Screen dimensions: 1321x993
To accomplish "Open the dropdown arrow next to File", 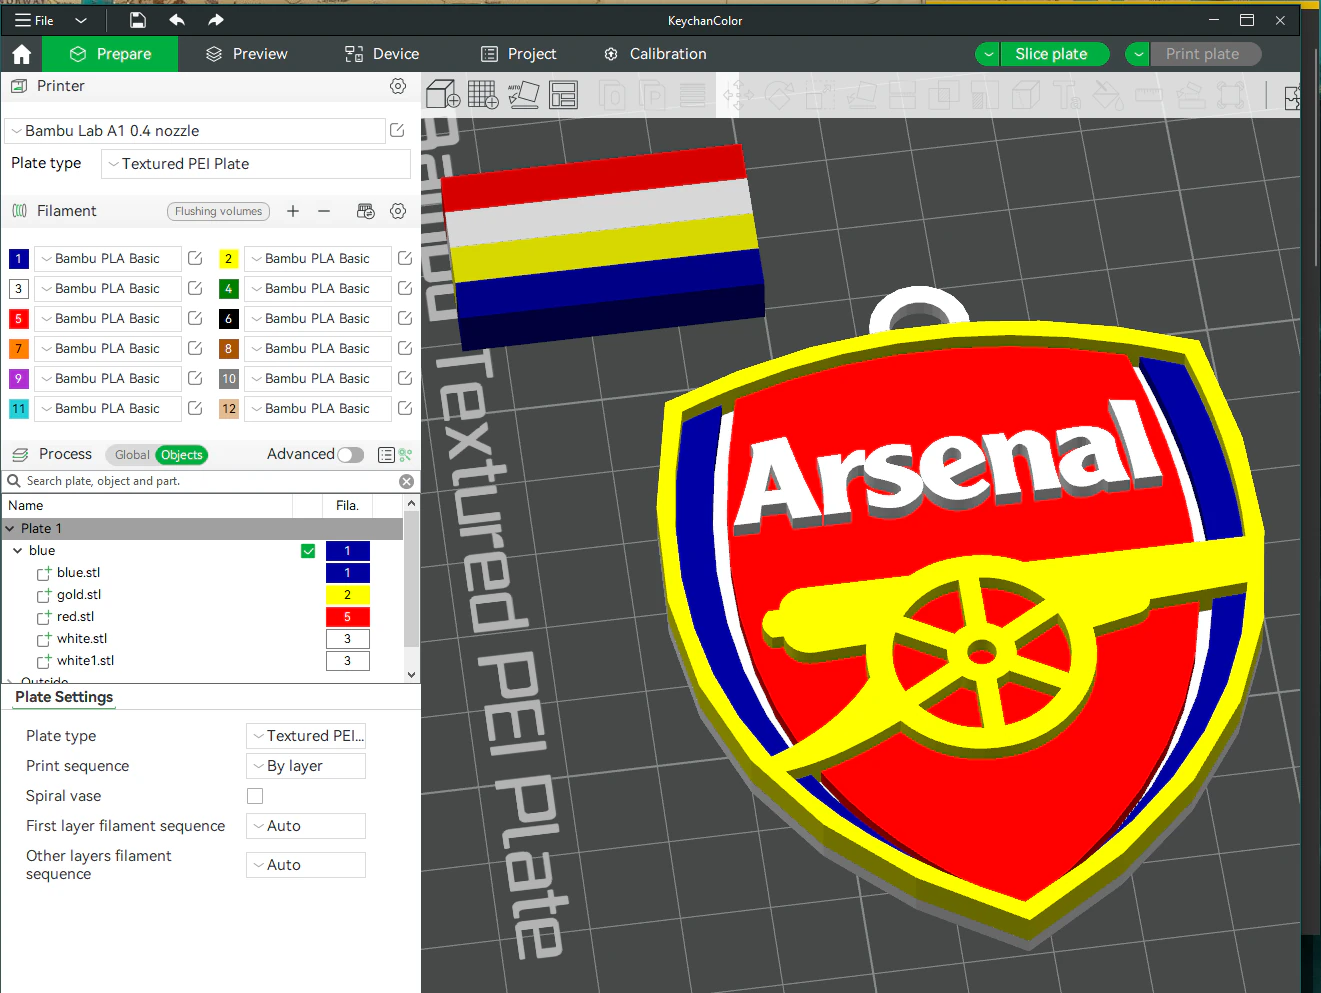I will click(x=81, y=20).
